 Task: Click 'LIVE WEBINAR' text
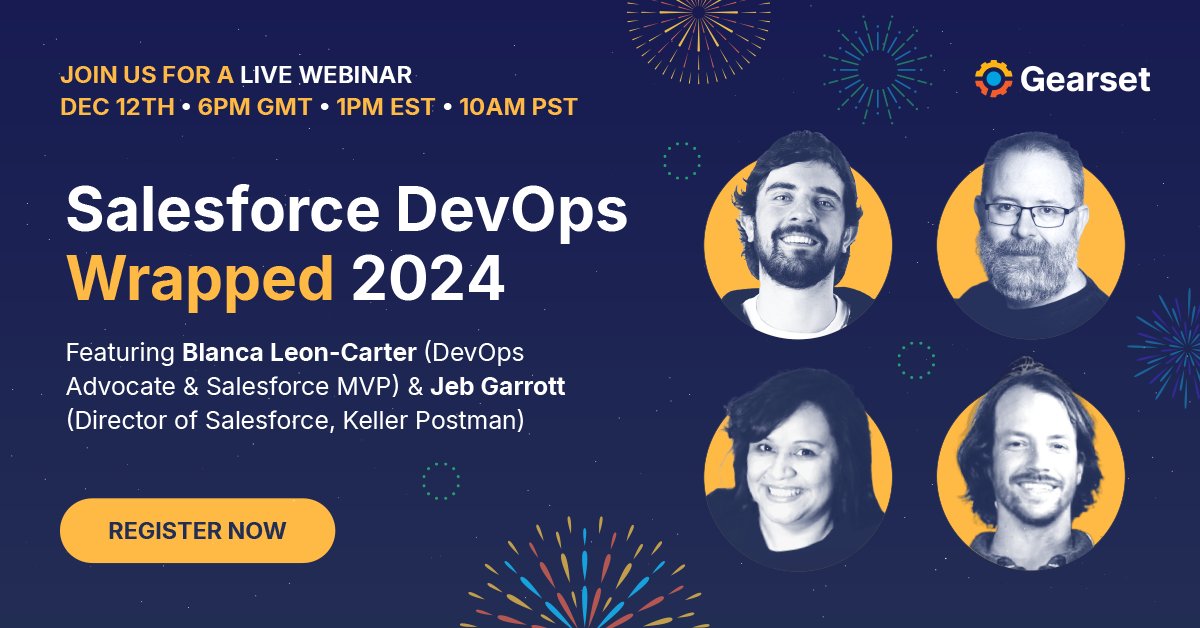pyautogui.click(x=326, y=75)
